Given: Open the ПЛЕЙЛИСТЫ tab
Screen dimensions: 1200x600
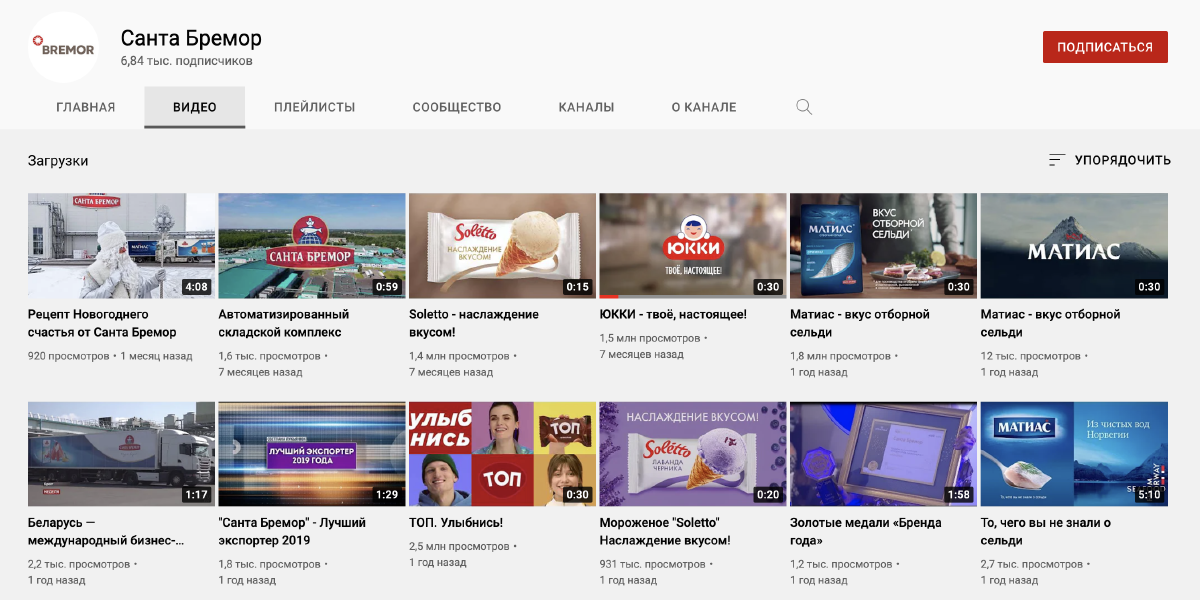Looking at the screenshot, I should (x=315, y=107).
